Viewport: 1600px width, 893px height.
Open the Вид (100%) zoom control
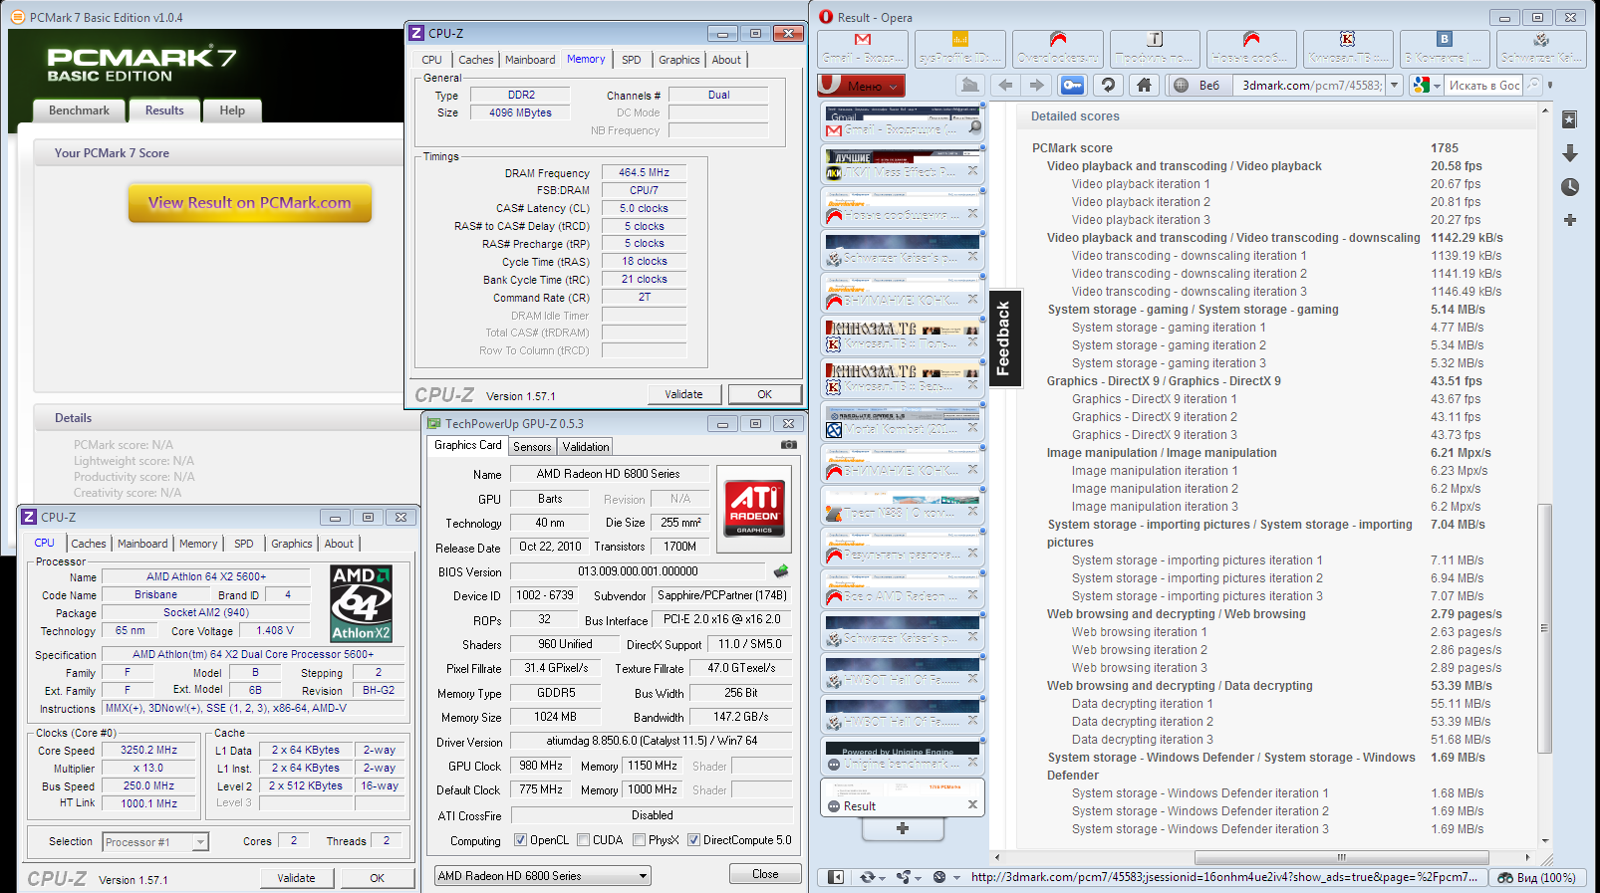click(1537, 877)
